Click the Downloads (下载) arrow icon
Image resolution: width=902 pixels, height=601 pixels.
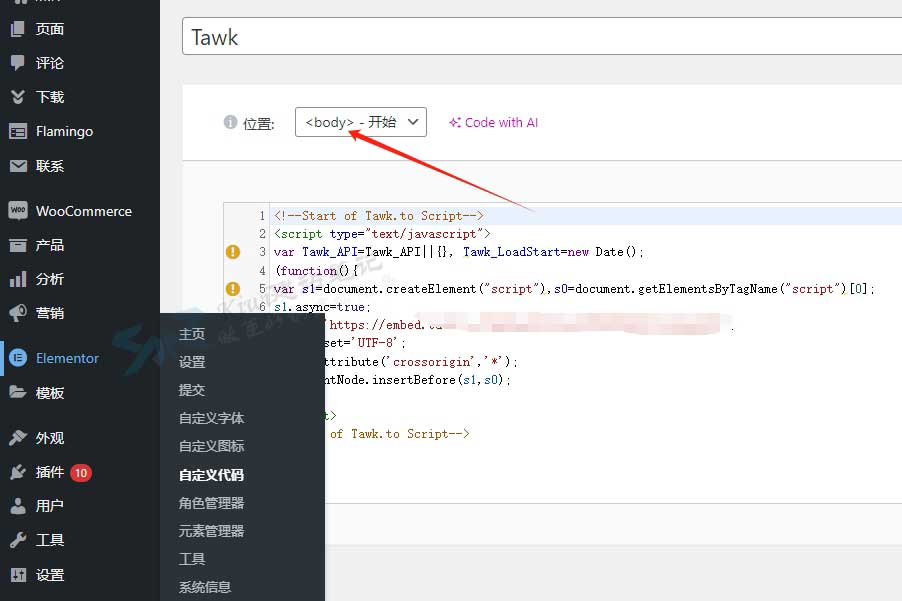point(17,97)
